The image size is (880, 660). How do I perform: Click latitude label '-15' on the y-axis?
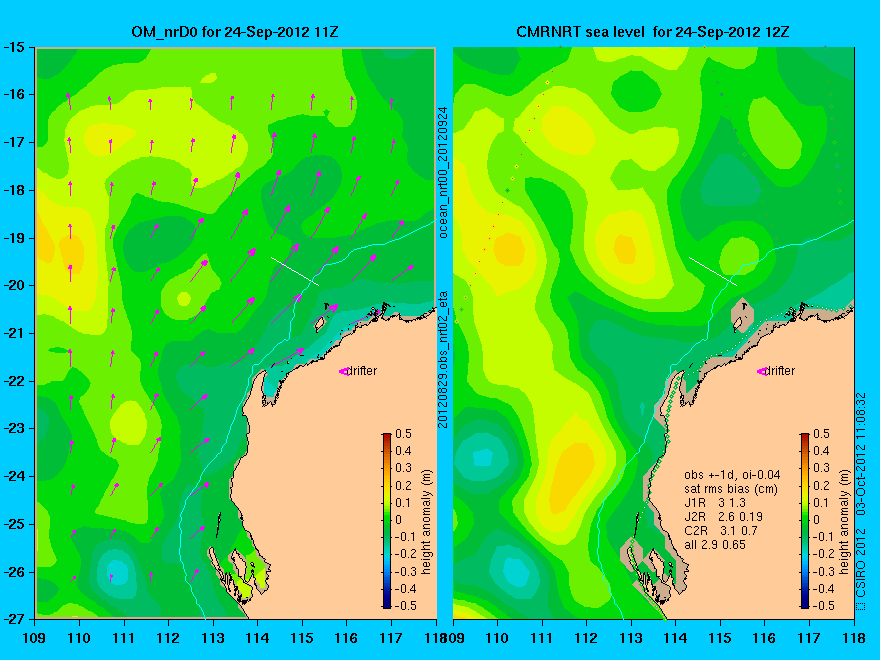13,47
